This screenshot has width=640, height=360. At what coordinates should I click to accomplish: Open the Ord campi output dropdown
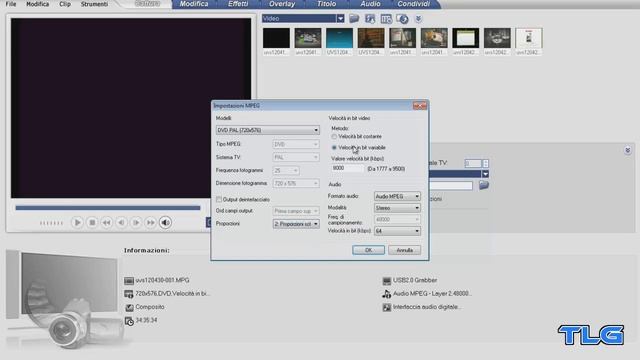click(296, 211)
